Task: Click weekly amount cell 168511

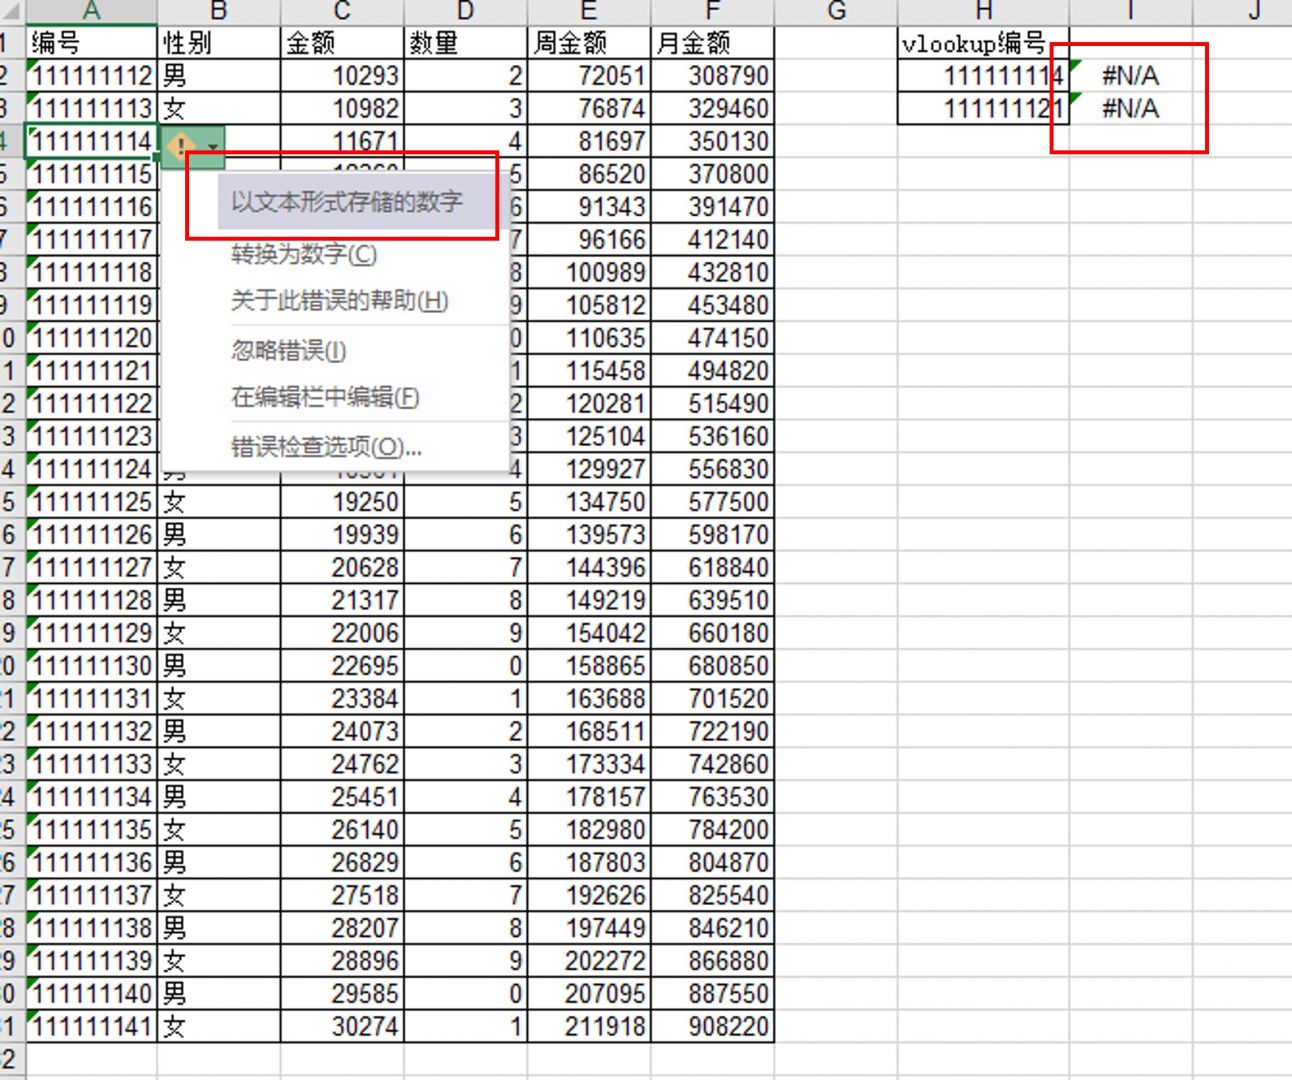Action: point(589,732)
